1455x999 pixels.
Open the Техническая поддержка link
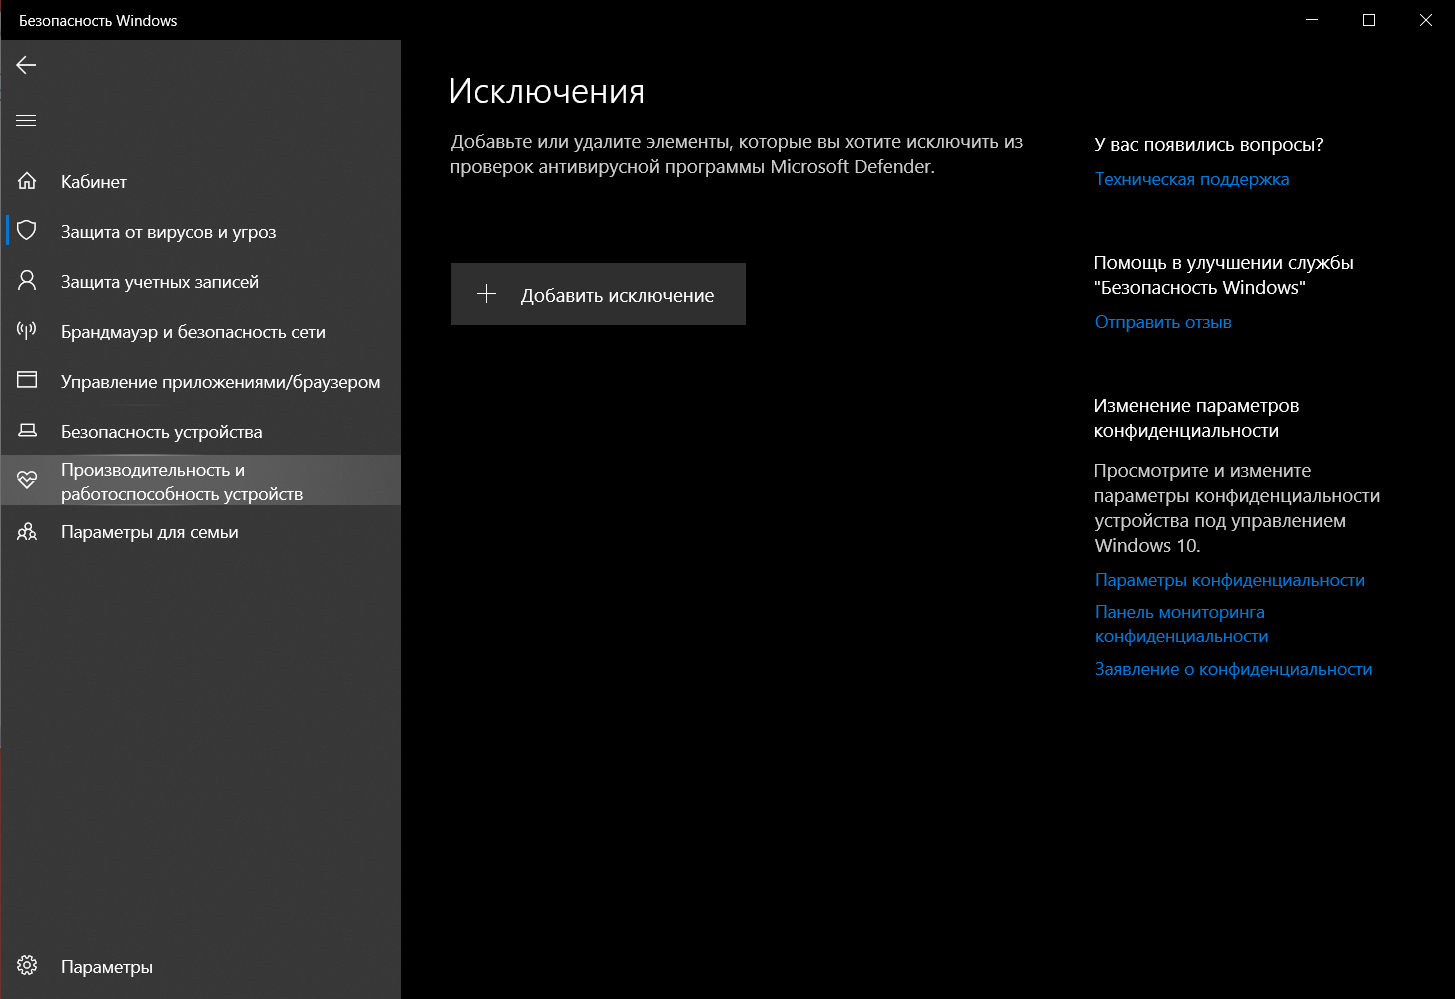pyautogui.click(x=1192, y=179)
